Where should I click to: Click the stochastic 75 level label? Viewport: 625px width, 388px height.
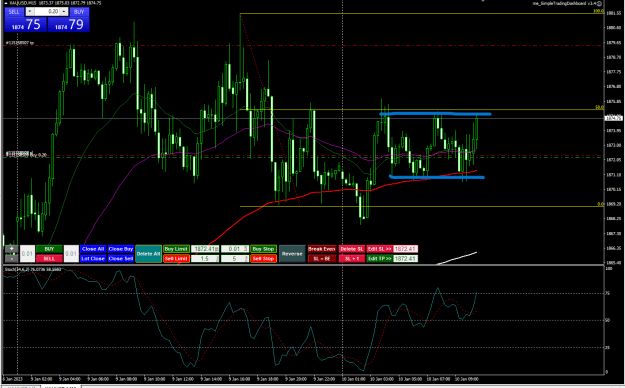(x=607, y=293)
